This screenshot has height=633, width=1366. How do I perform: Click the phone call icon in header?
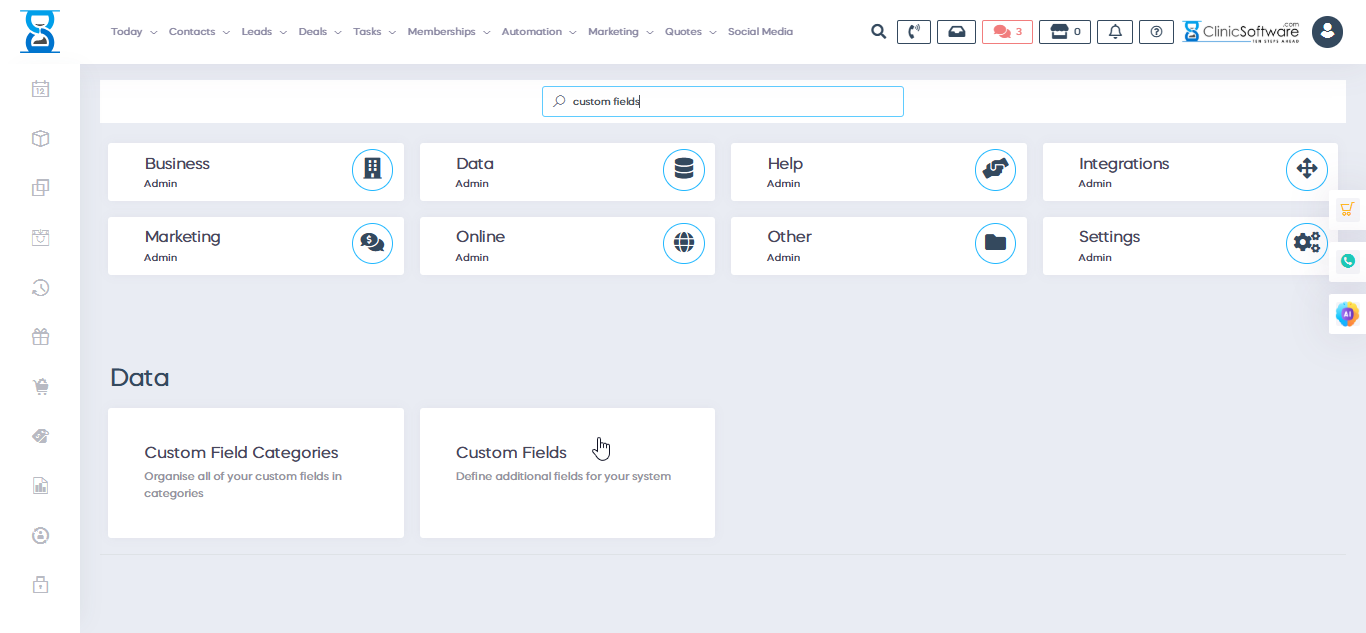pyautogui.click(x=913, y=32)
